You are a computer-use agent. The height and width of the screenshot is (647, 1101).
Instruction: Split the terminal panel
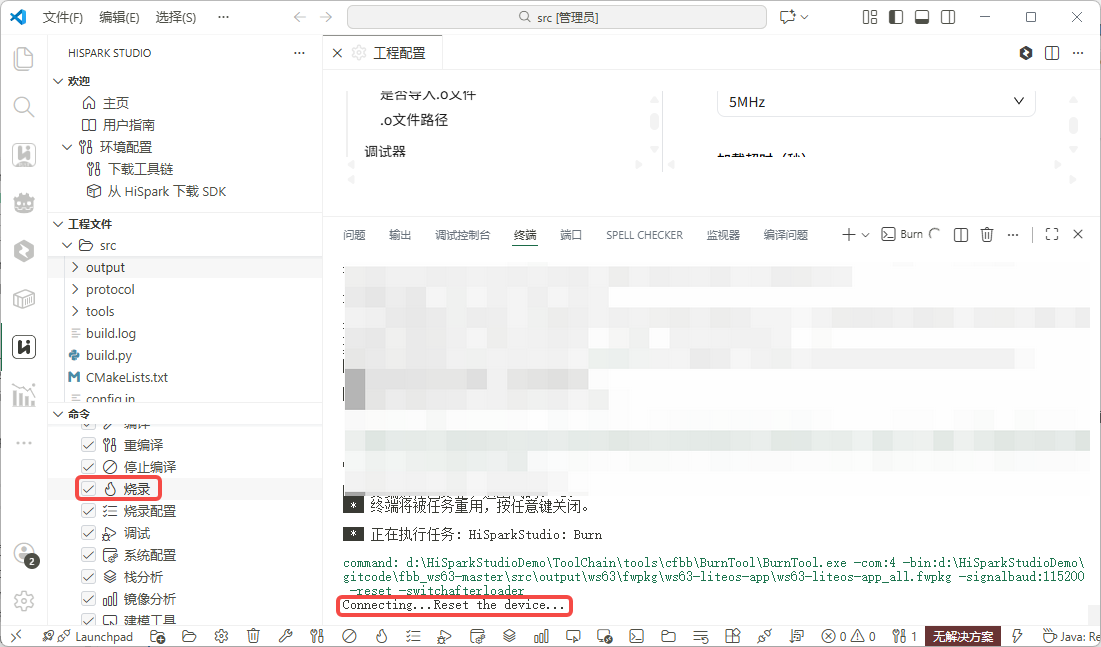pos(961,235)
